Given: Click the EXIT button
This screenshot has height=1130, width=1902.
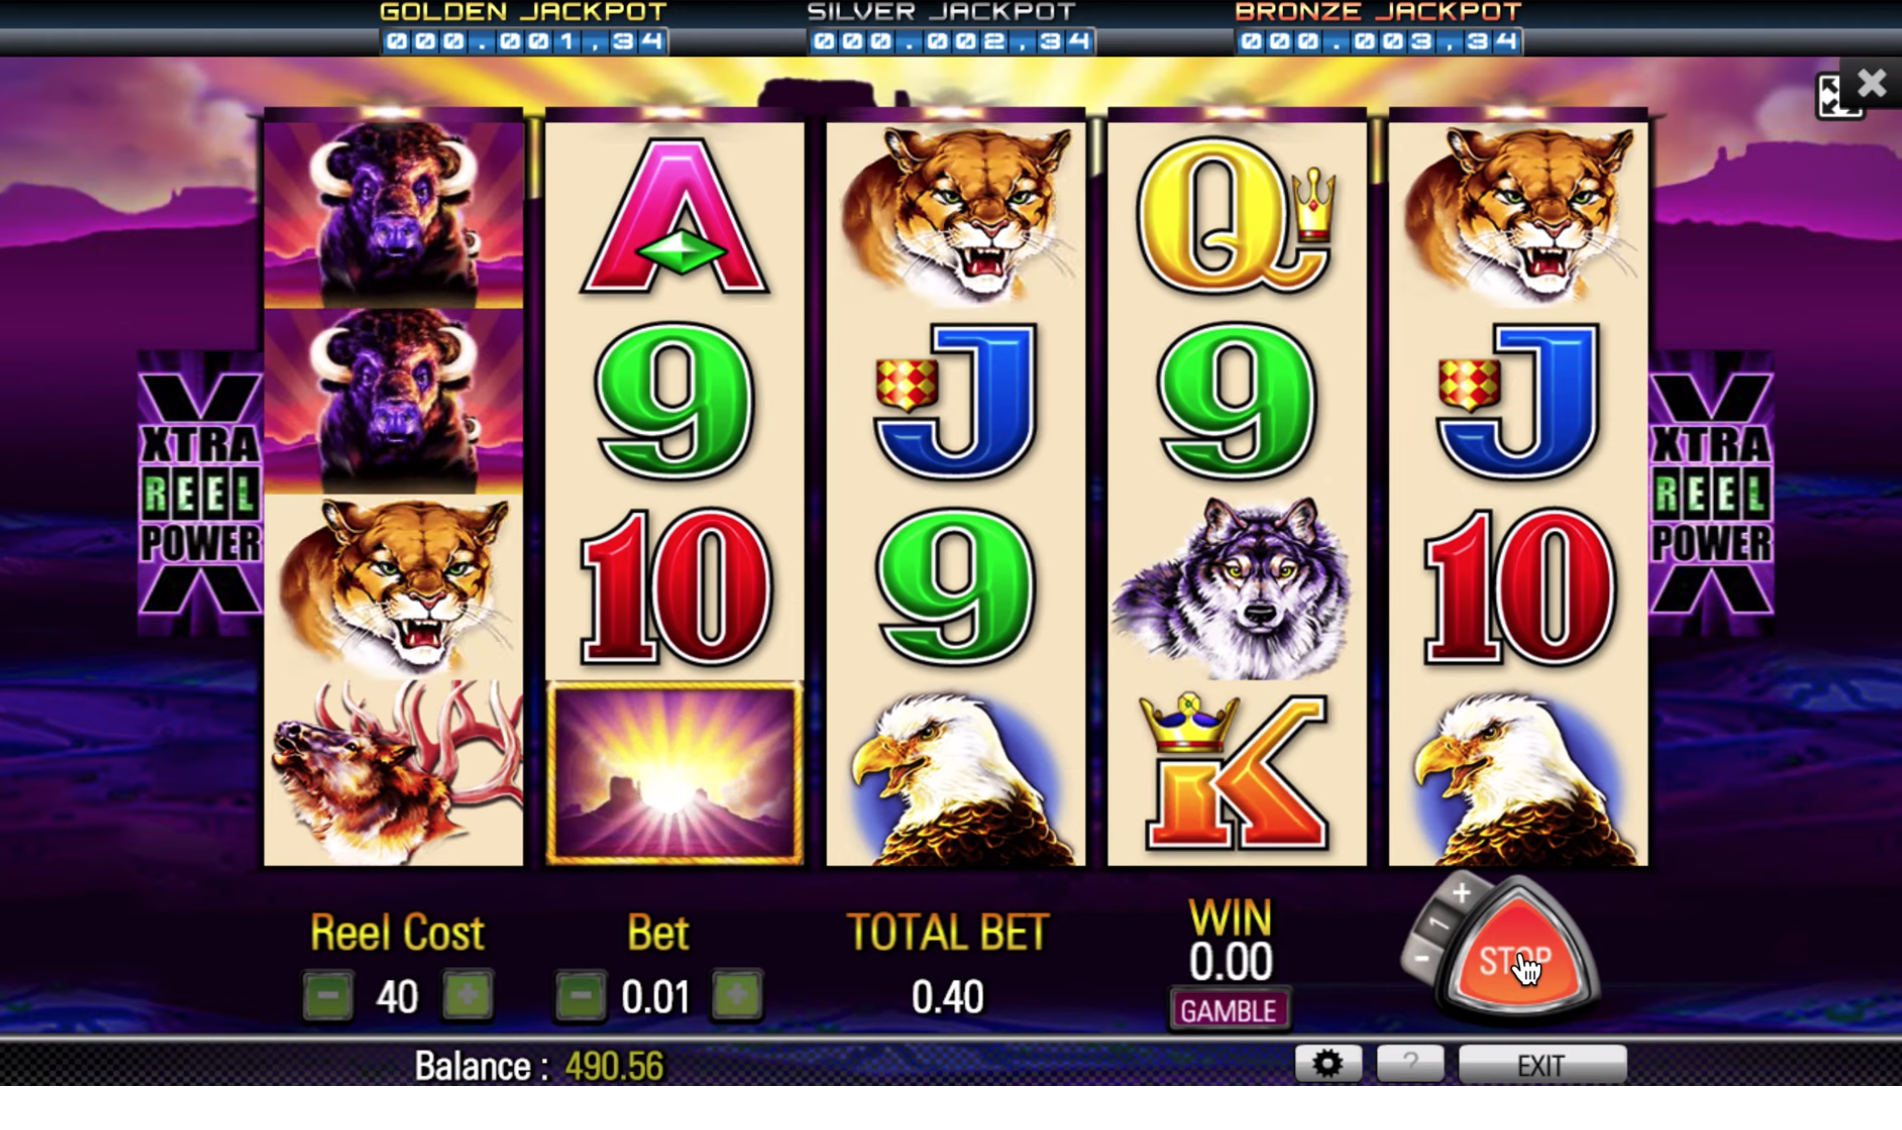Looking at the screenshot, I should (1542, 1064).
